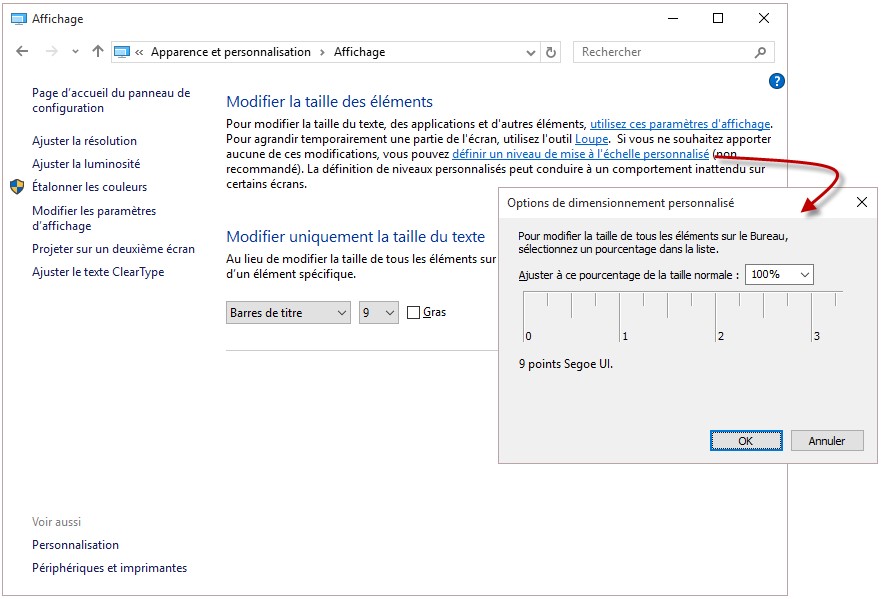Viewport: 882px width, 599px height.
Task: Go to Apparence et personnalisation breadcrumb
Action: [x=230, y=52]
